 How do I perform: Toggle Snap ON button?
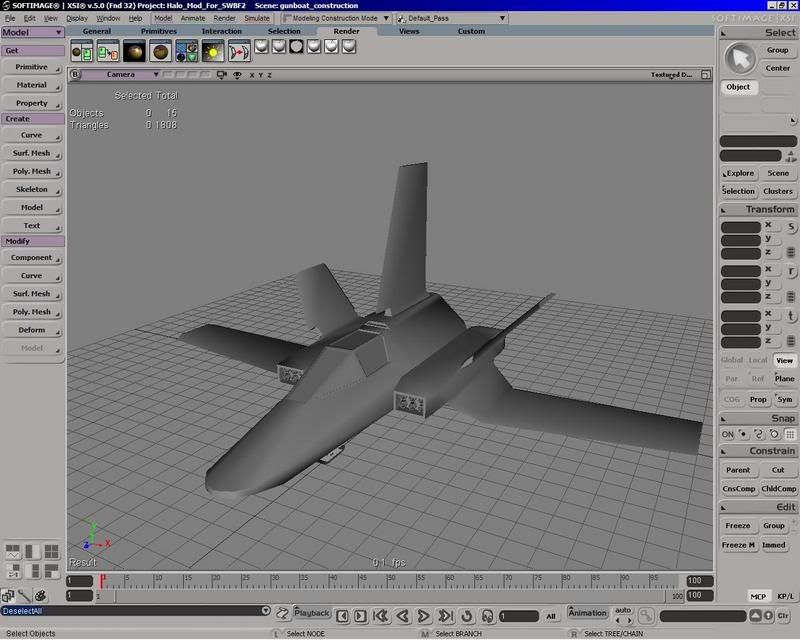tap(728, 434)
